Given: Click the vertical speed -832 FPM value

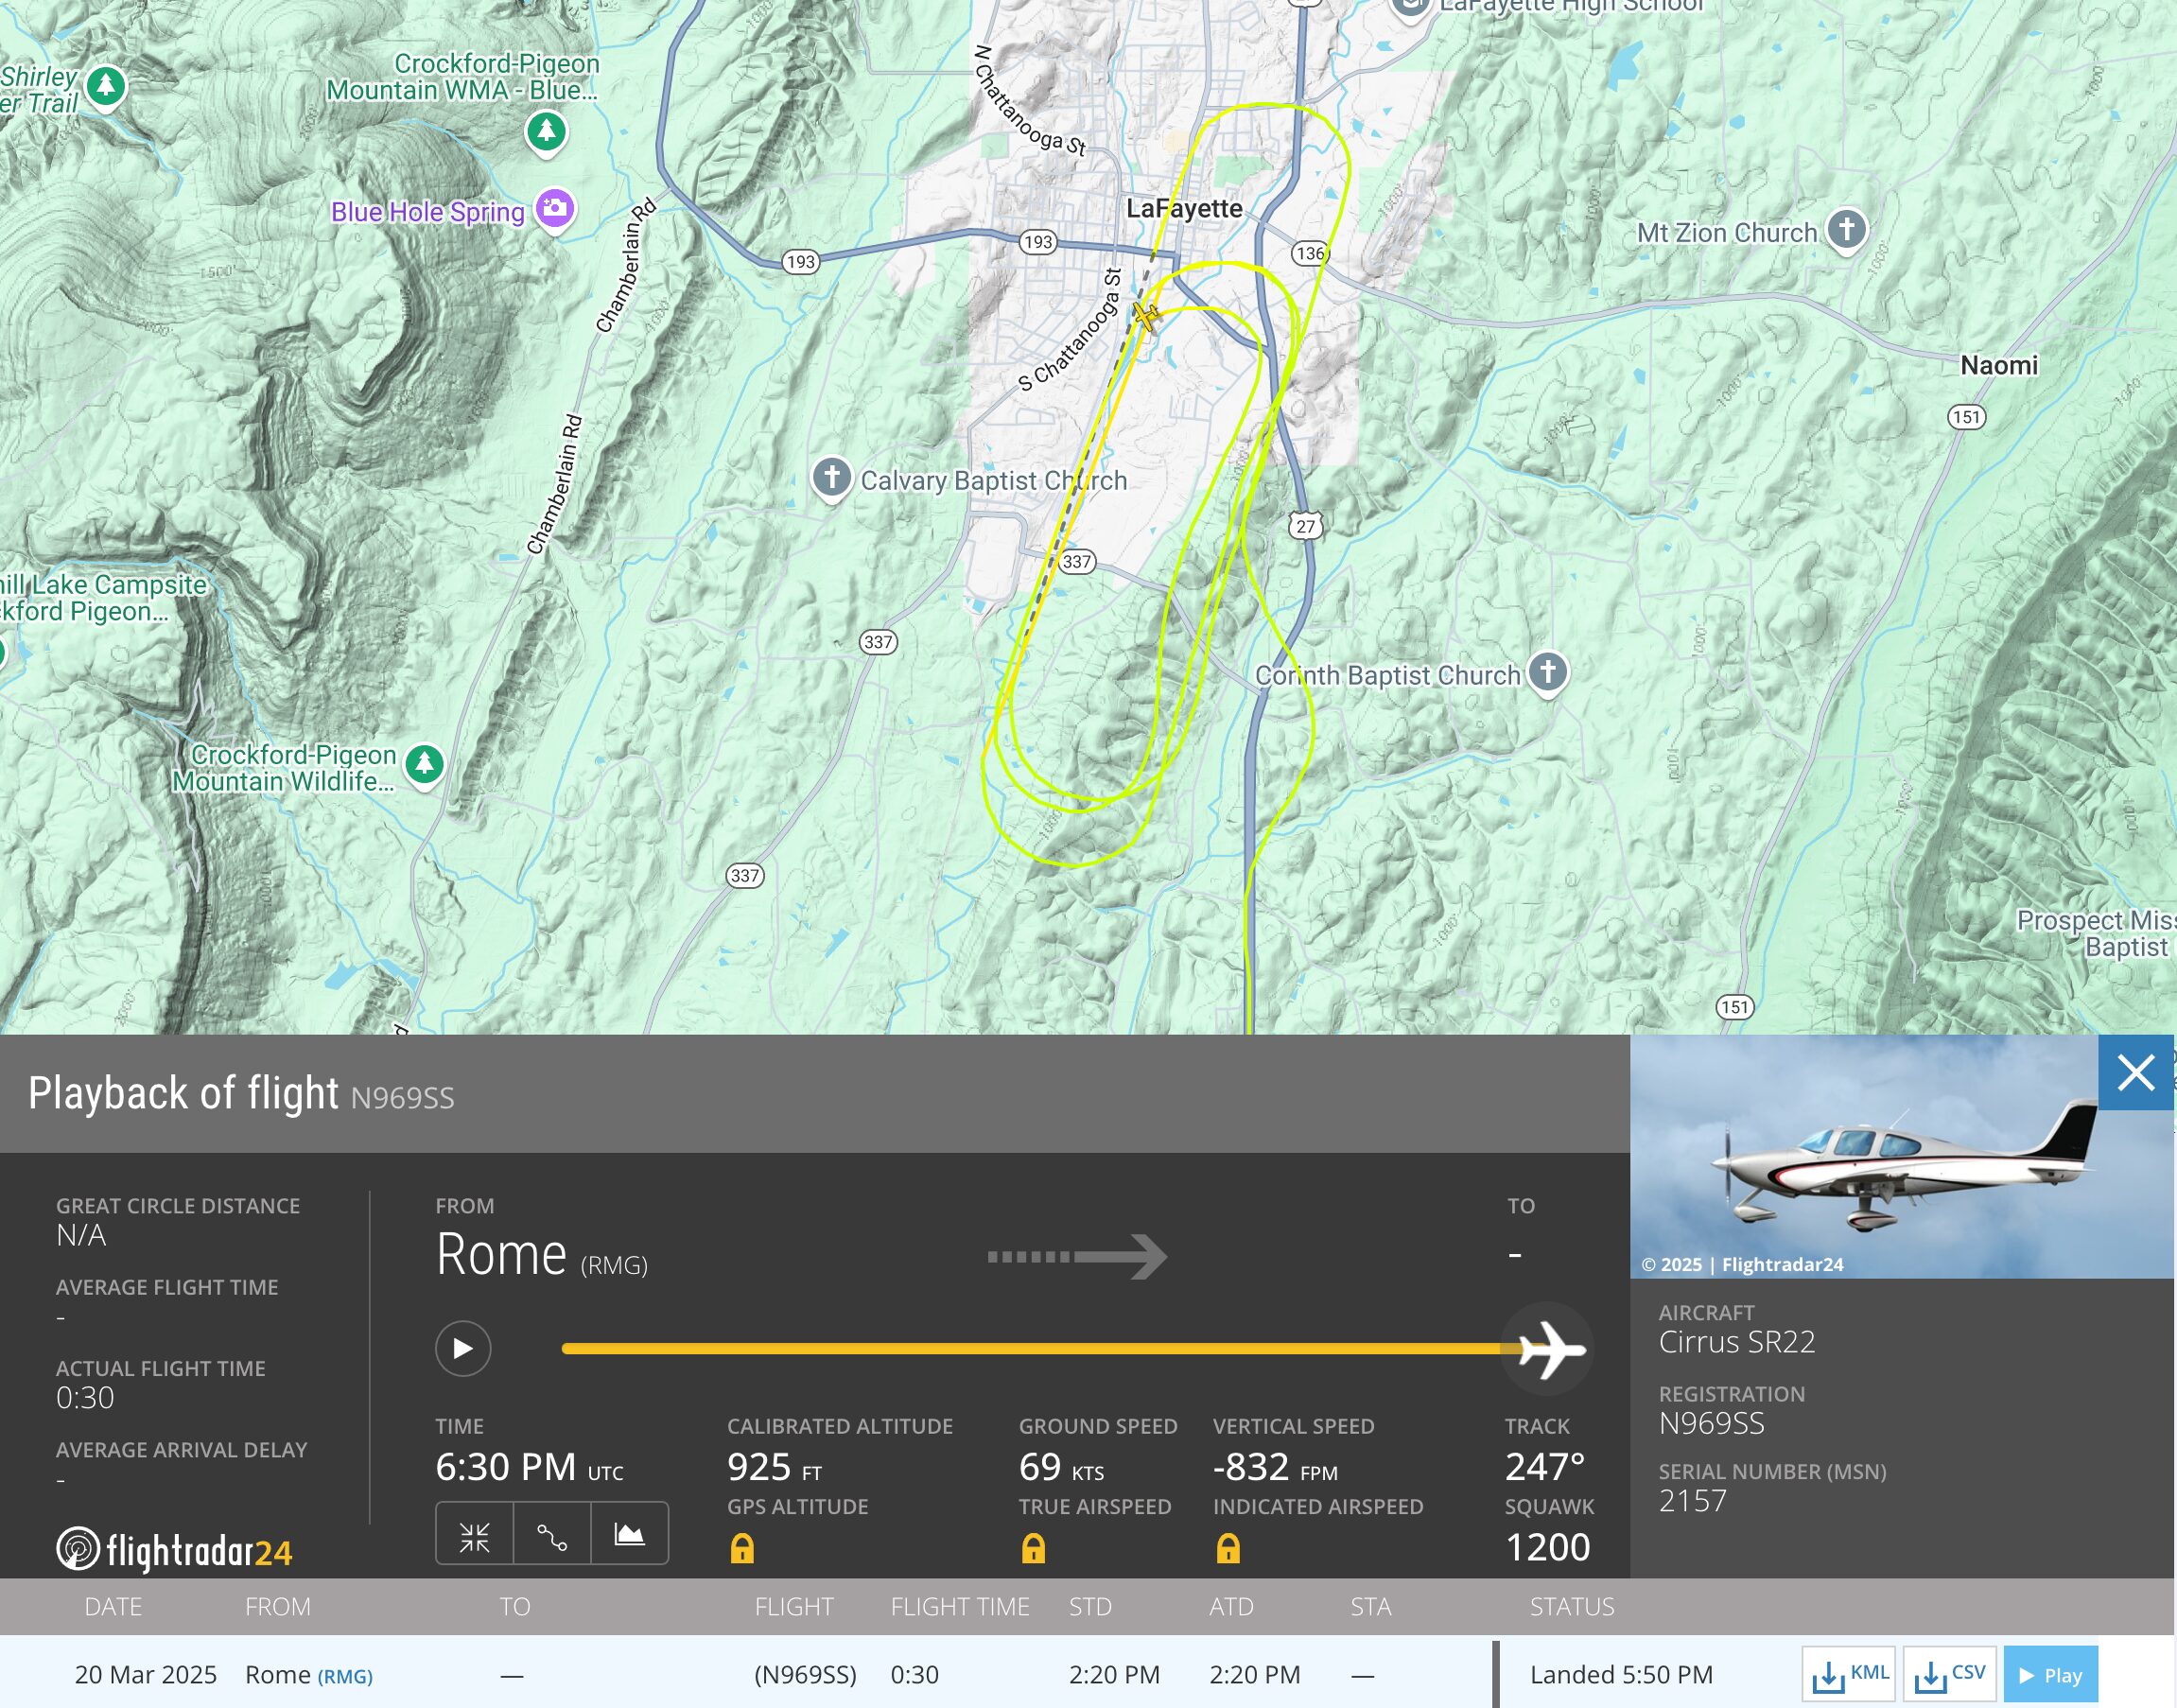Looking at the screenshot, I should pos(1275,1467).
